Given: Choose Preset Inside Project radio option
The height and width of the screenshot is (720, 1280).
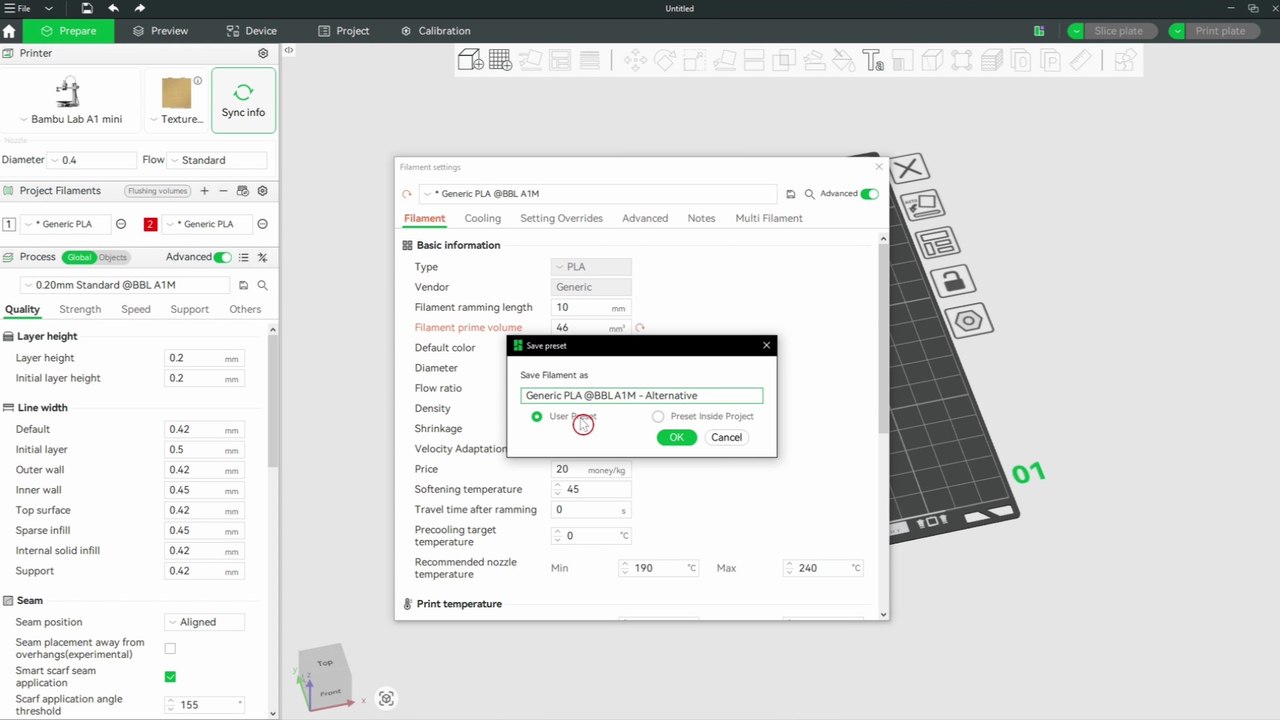Looking at the screenshot, I should pyautogui.click(x=658, y=416).
